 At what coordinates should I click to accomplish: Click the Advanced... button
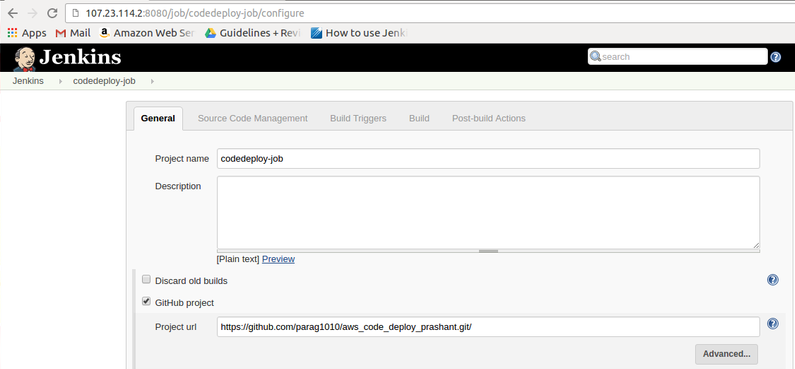pyautogui.click(x=726, y=354)
